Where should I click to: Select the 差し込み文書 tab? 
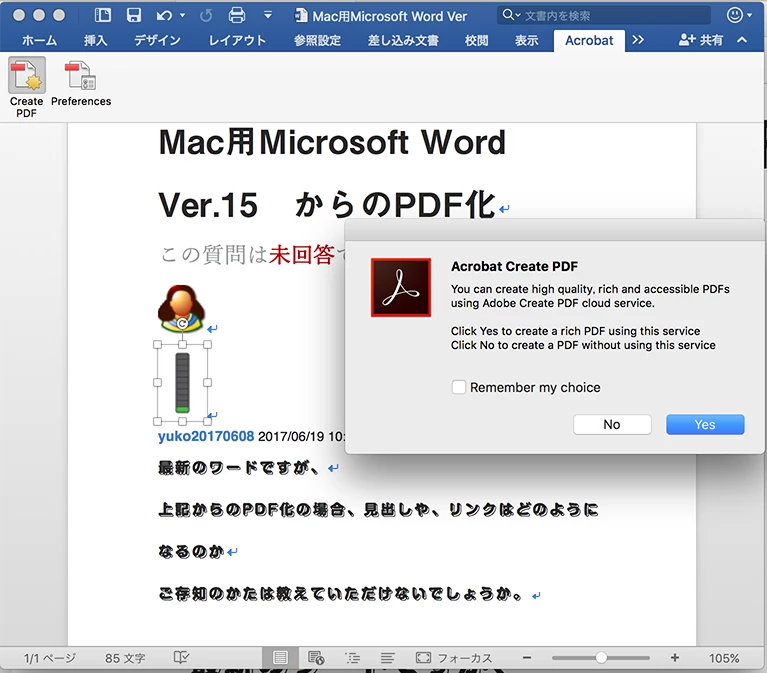403,40
